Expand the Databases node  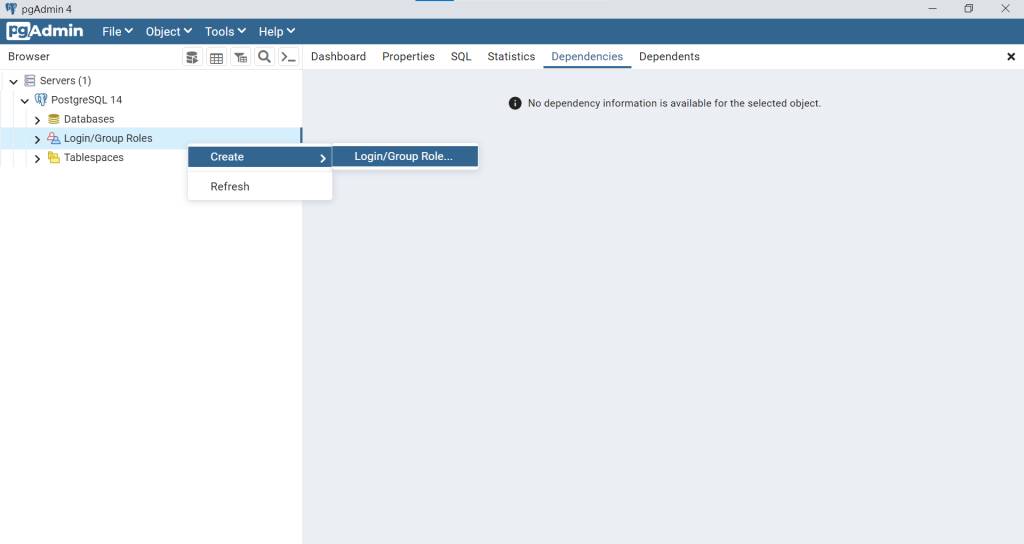click(x=37, y=120)
